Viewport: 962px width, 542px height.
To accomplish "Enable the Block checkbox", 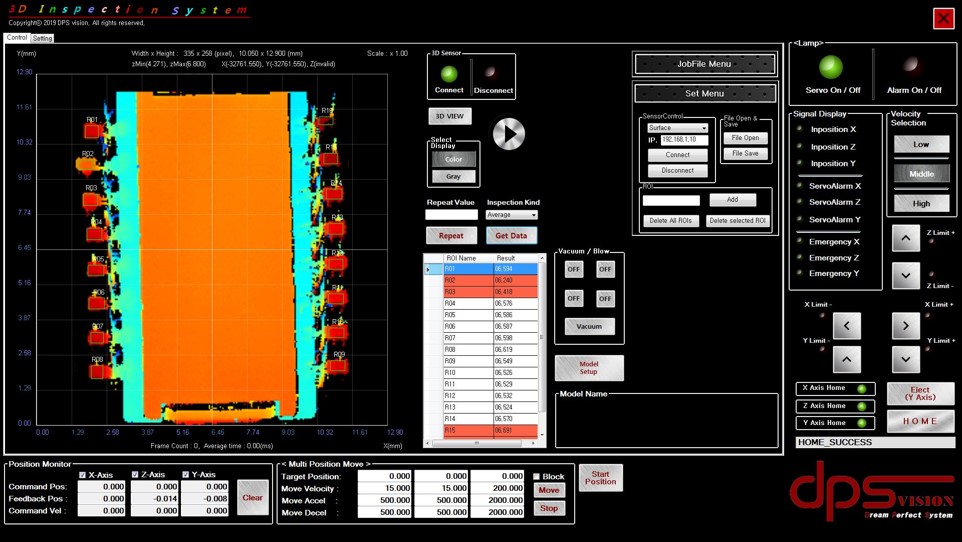I will coord(537,477).
